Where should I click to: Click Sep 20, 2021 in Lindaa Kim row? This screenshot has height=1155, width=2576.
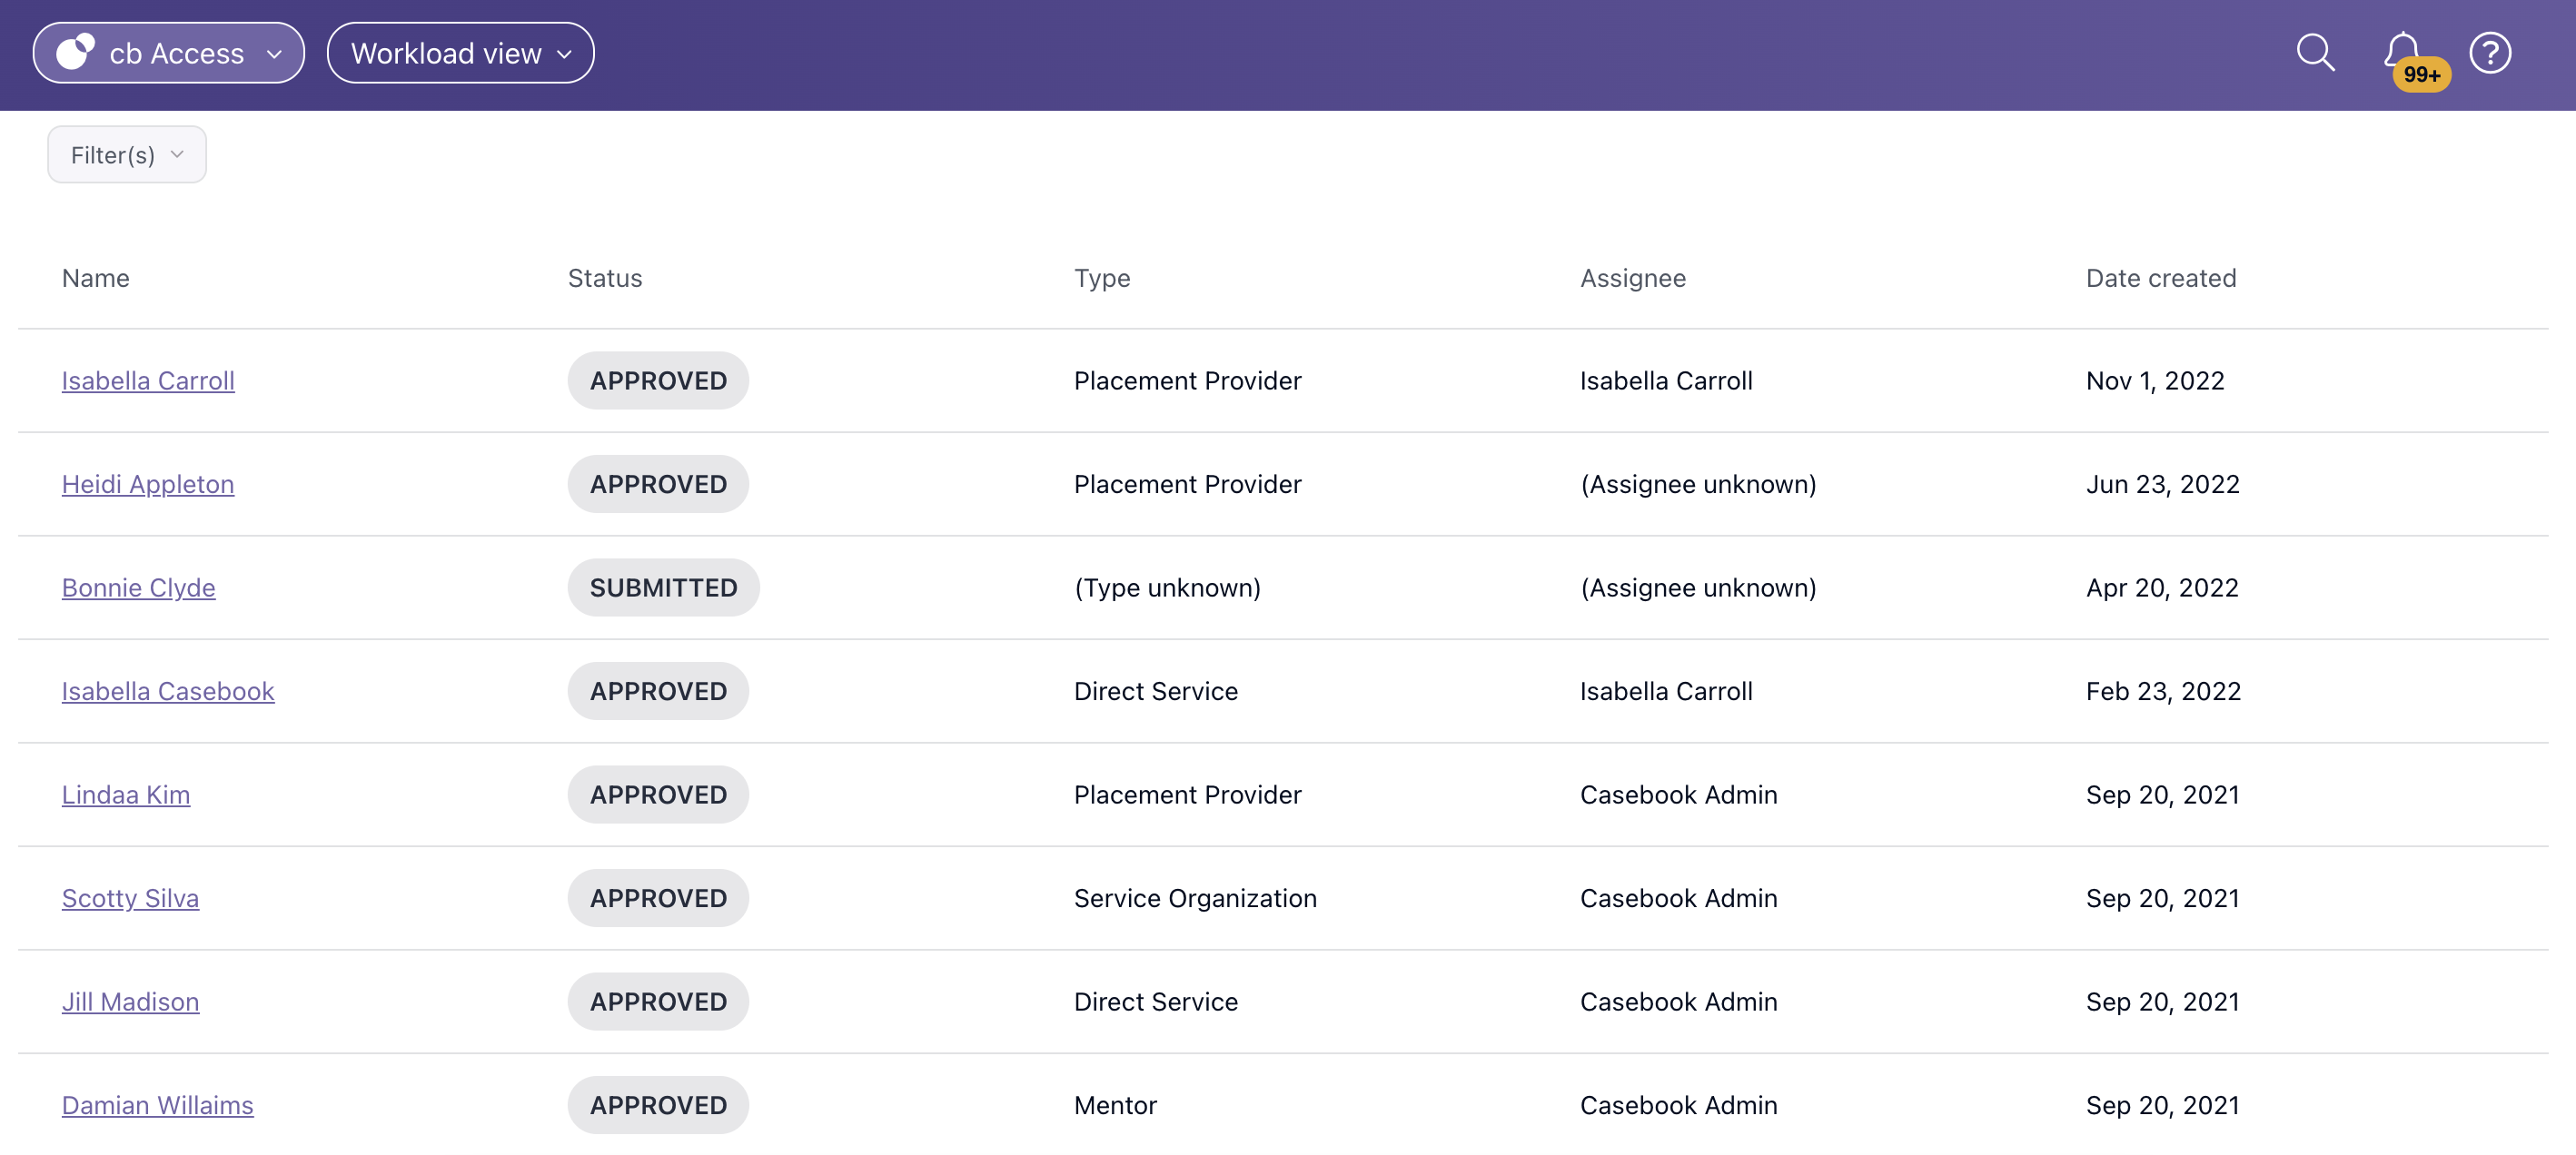pos(2163,795)
